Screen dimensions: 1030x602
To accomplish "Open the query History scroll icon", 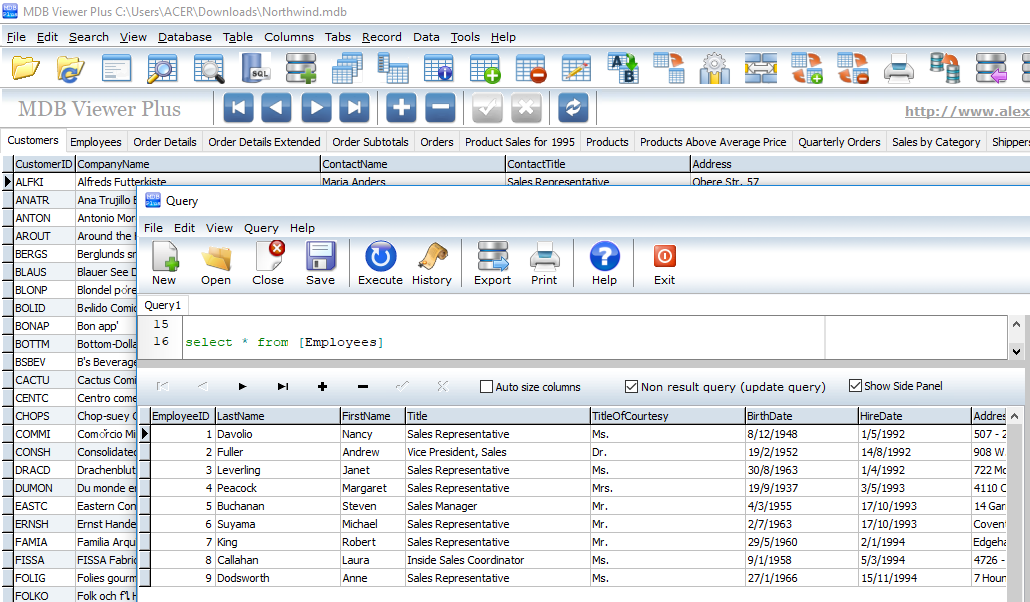I will pos(432,257).
